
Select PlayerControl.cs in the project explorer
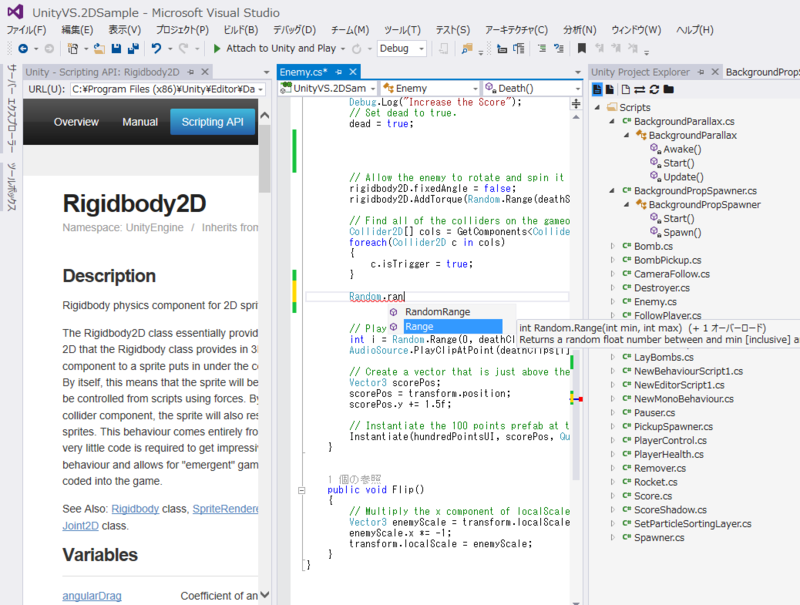tap(670, 440)
